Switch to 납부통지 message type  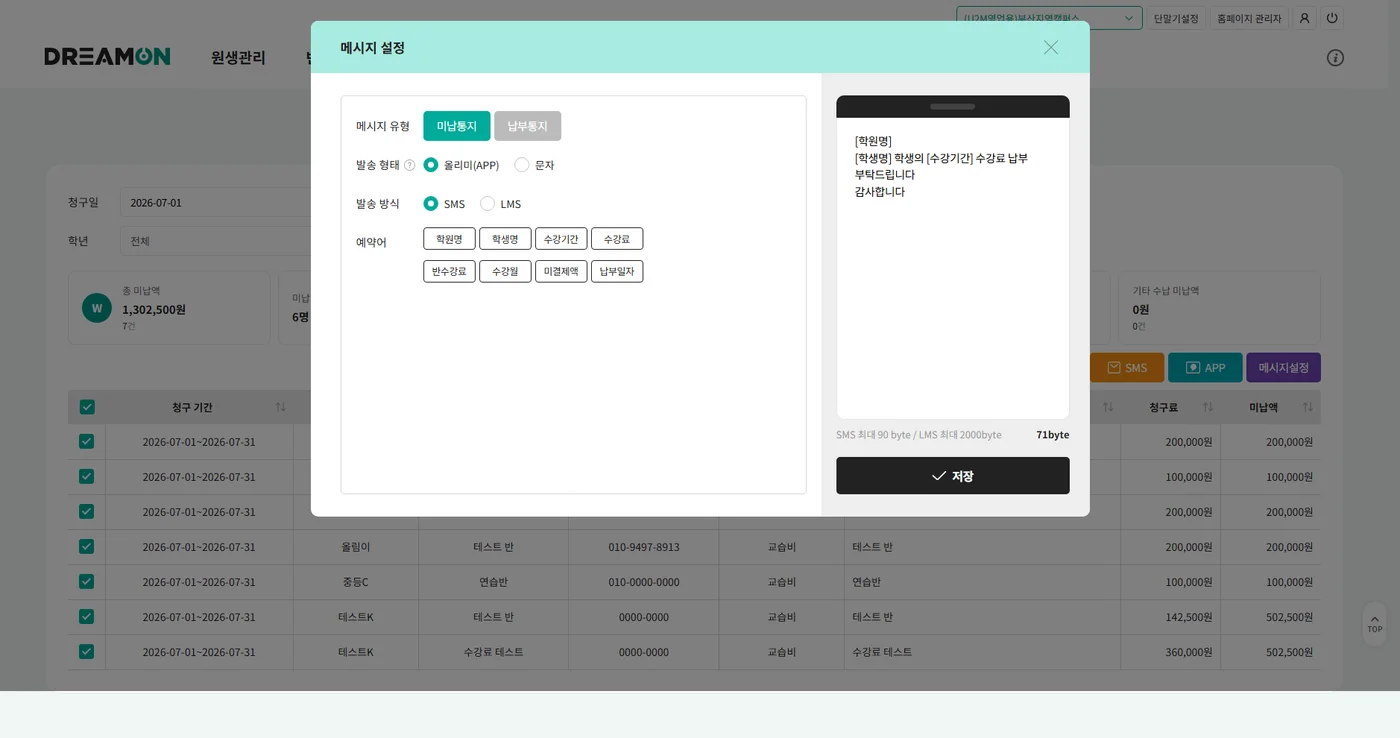point(527,126)
